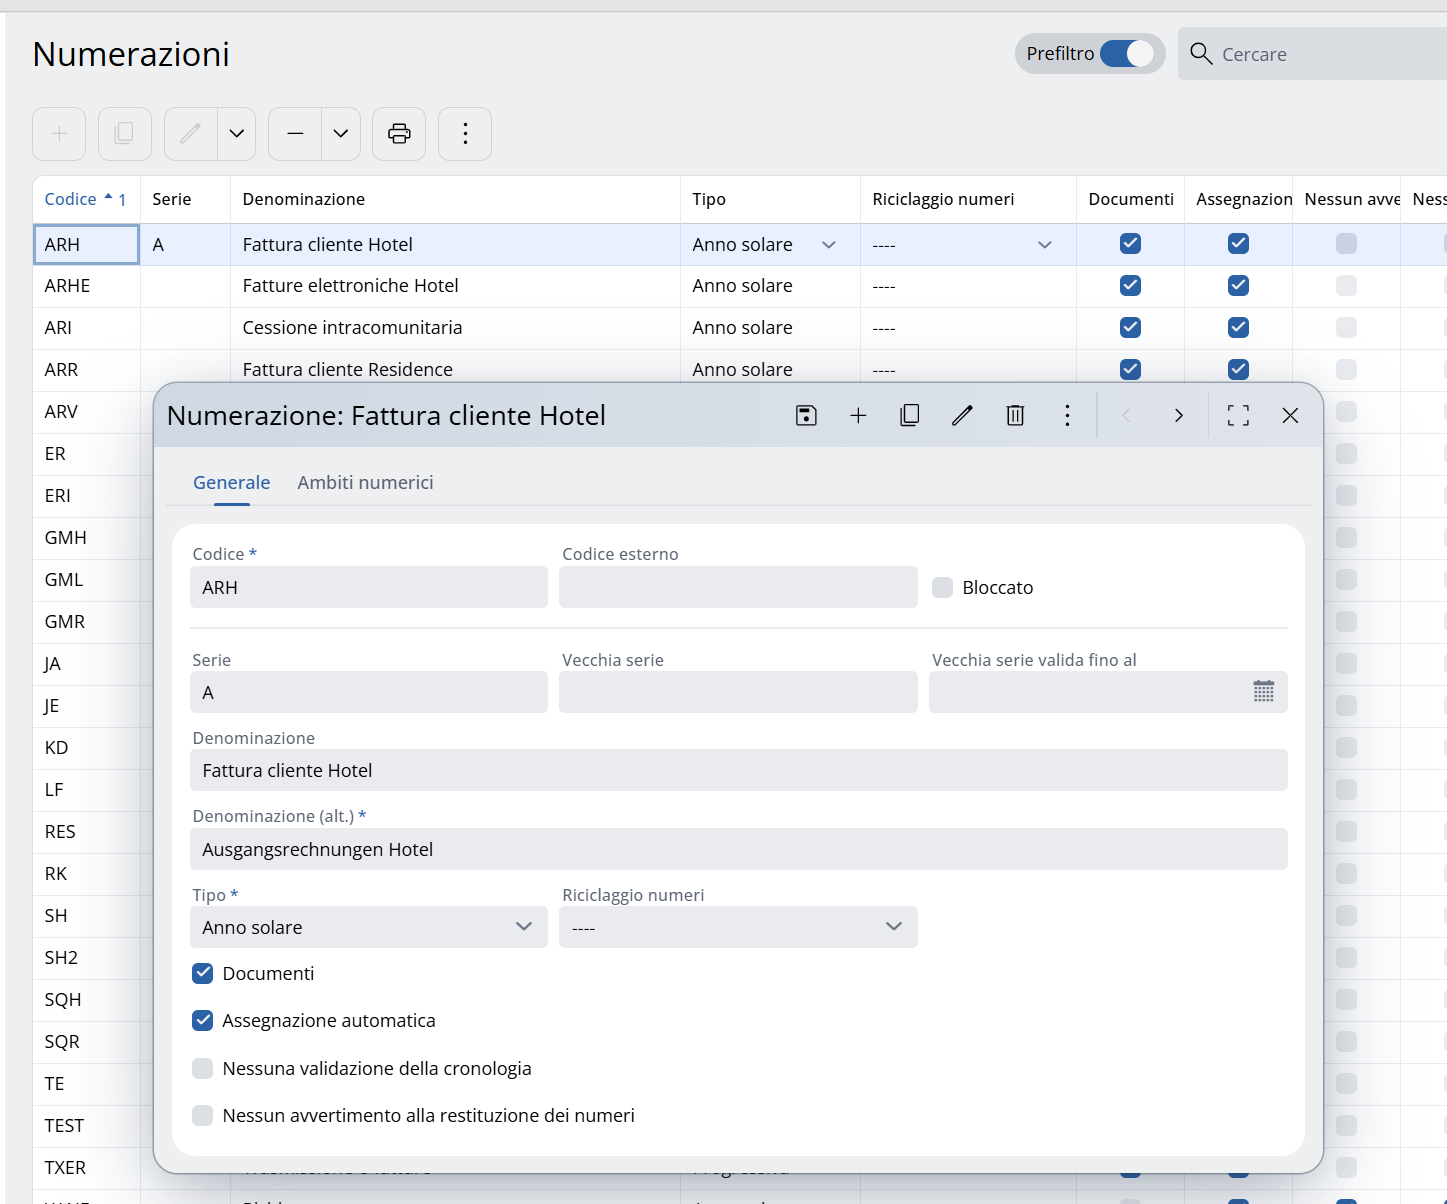Uncheck Assegnazione automatica checkbox
Viewport: 1447px width, 1204px height.
pos(203,1021)
